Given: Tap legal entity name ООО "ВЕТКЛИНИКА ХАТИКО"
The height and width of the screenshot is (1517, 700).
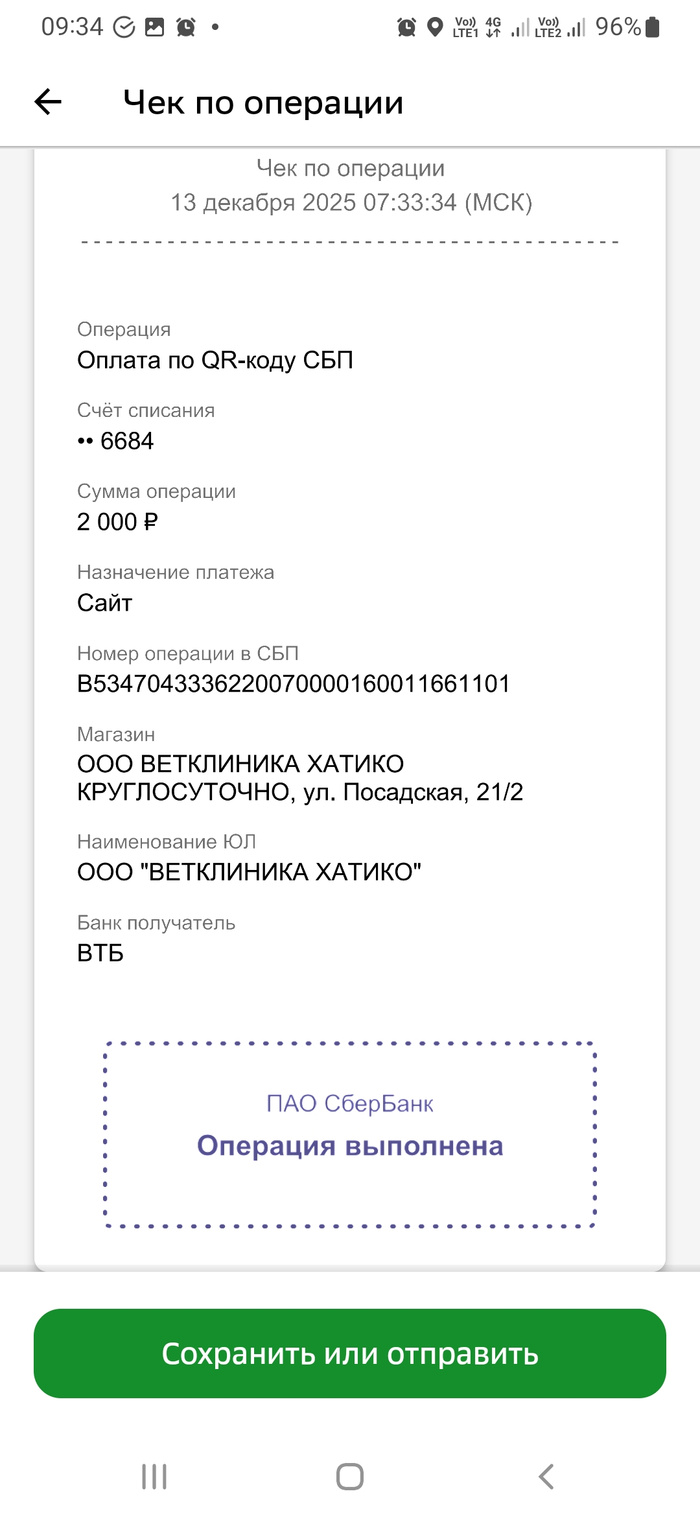Looking at the screenshot, I should (x=249, y=872).
